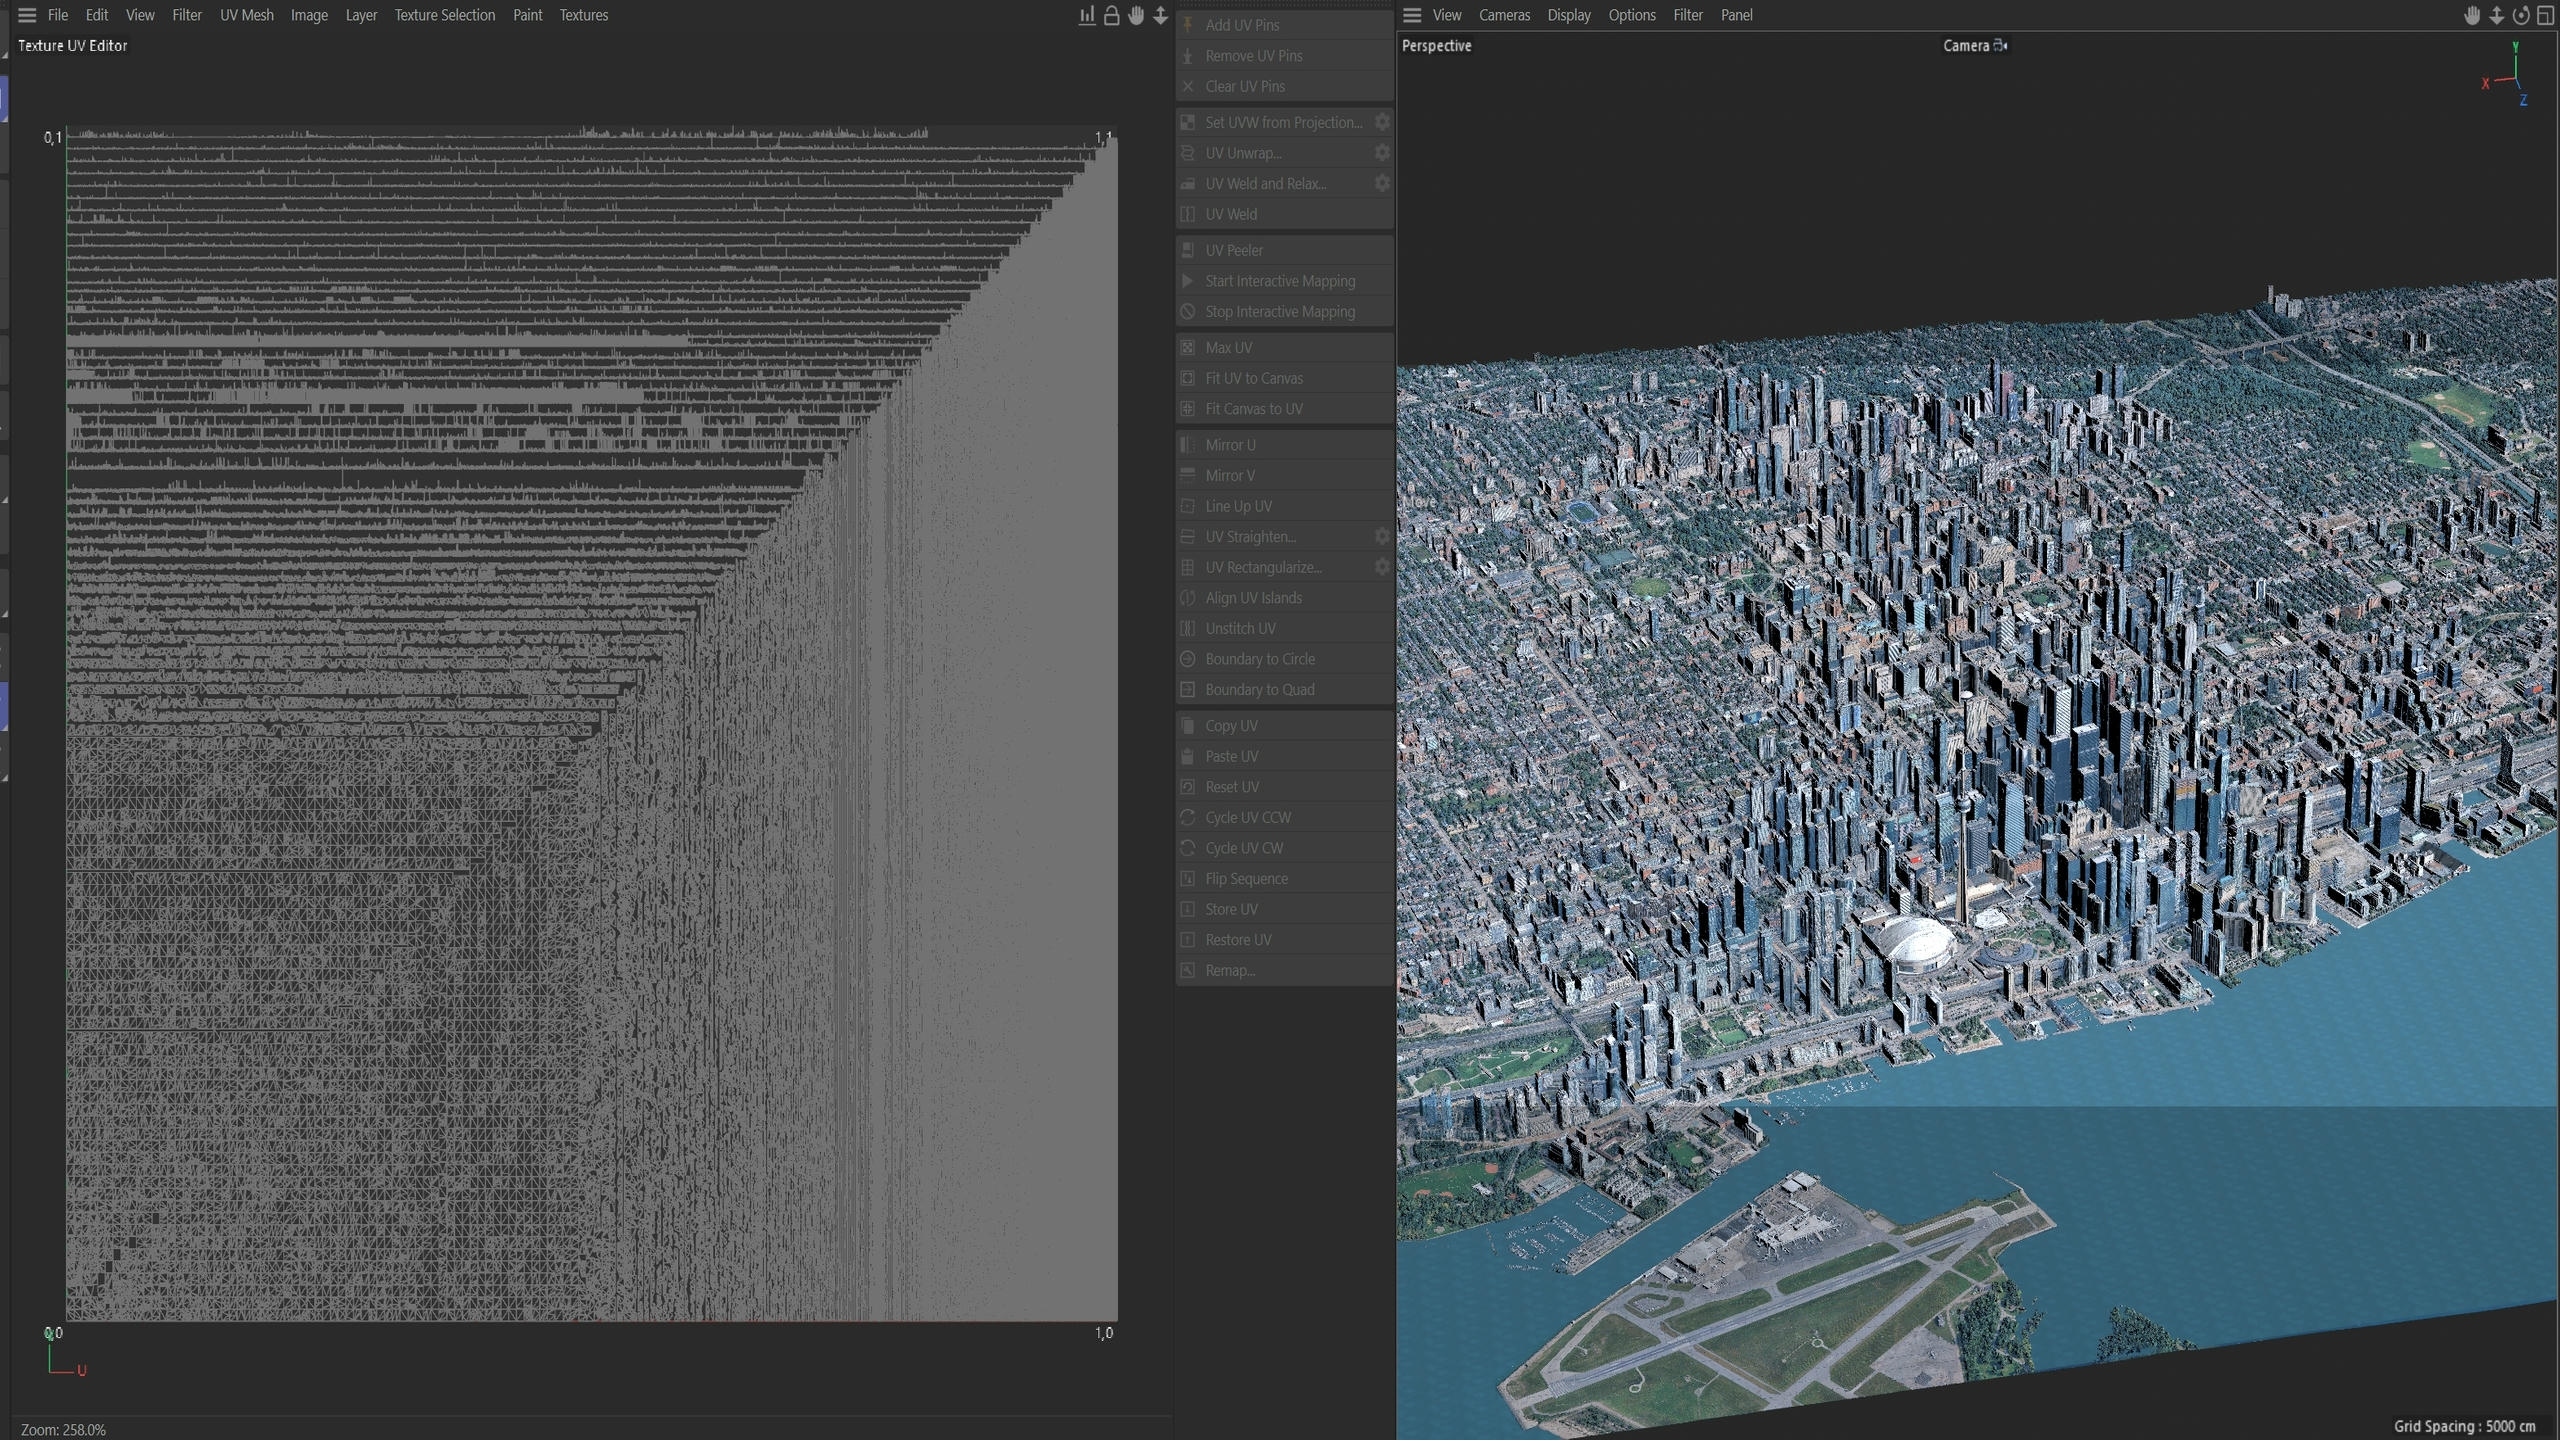
Task: Click the viewport pan hand icon
Action: point(2472,15)
